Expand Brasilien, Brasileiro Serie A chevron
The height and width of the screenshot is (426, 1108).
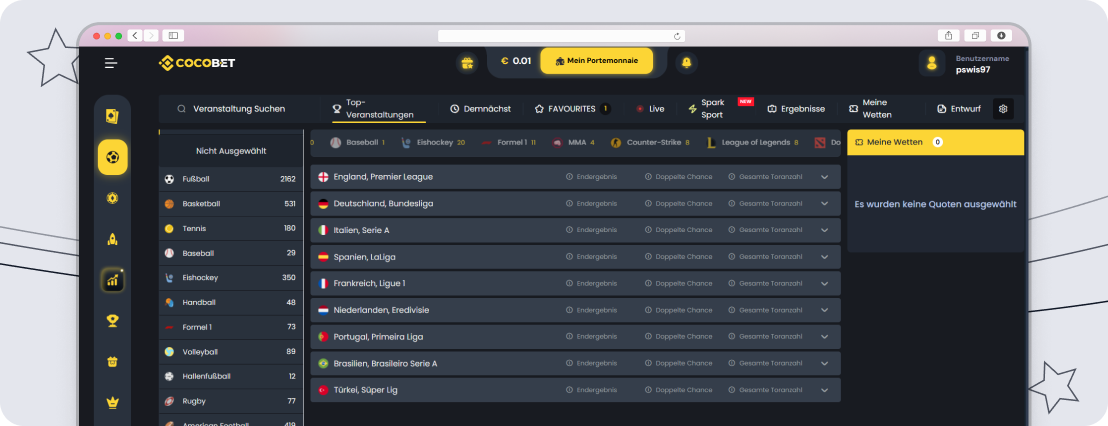[824, 363]
